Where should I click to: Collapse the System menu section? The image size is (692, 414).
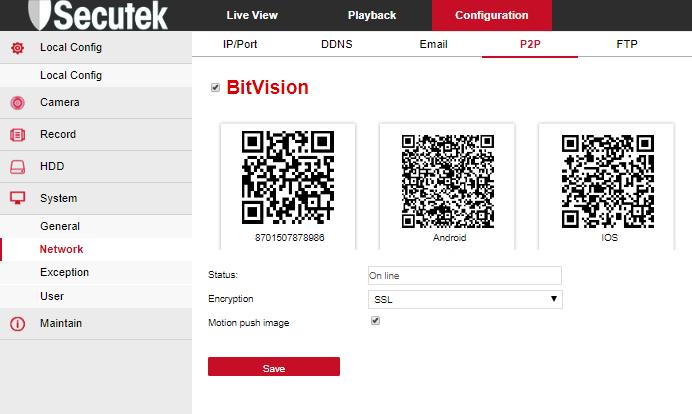coord(96,199)
